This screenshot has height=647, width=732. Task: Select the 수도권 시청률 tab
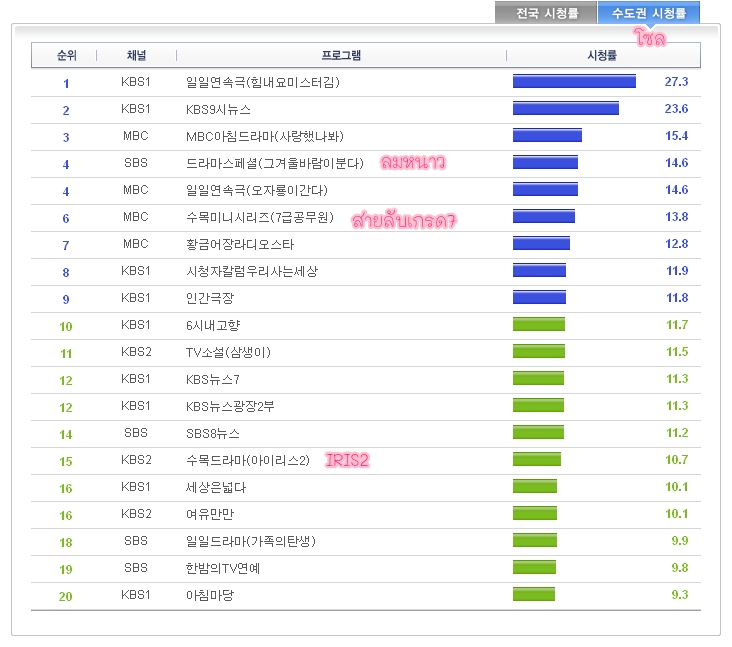(649, 13)
